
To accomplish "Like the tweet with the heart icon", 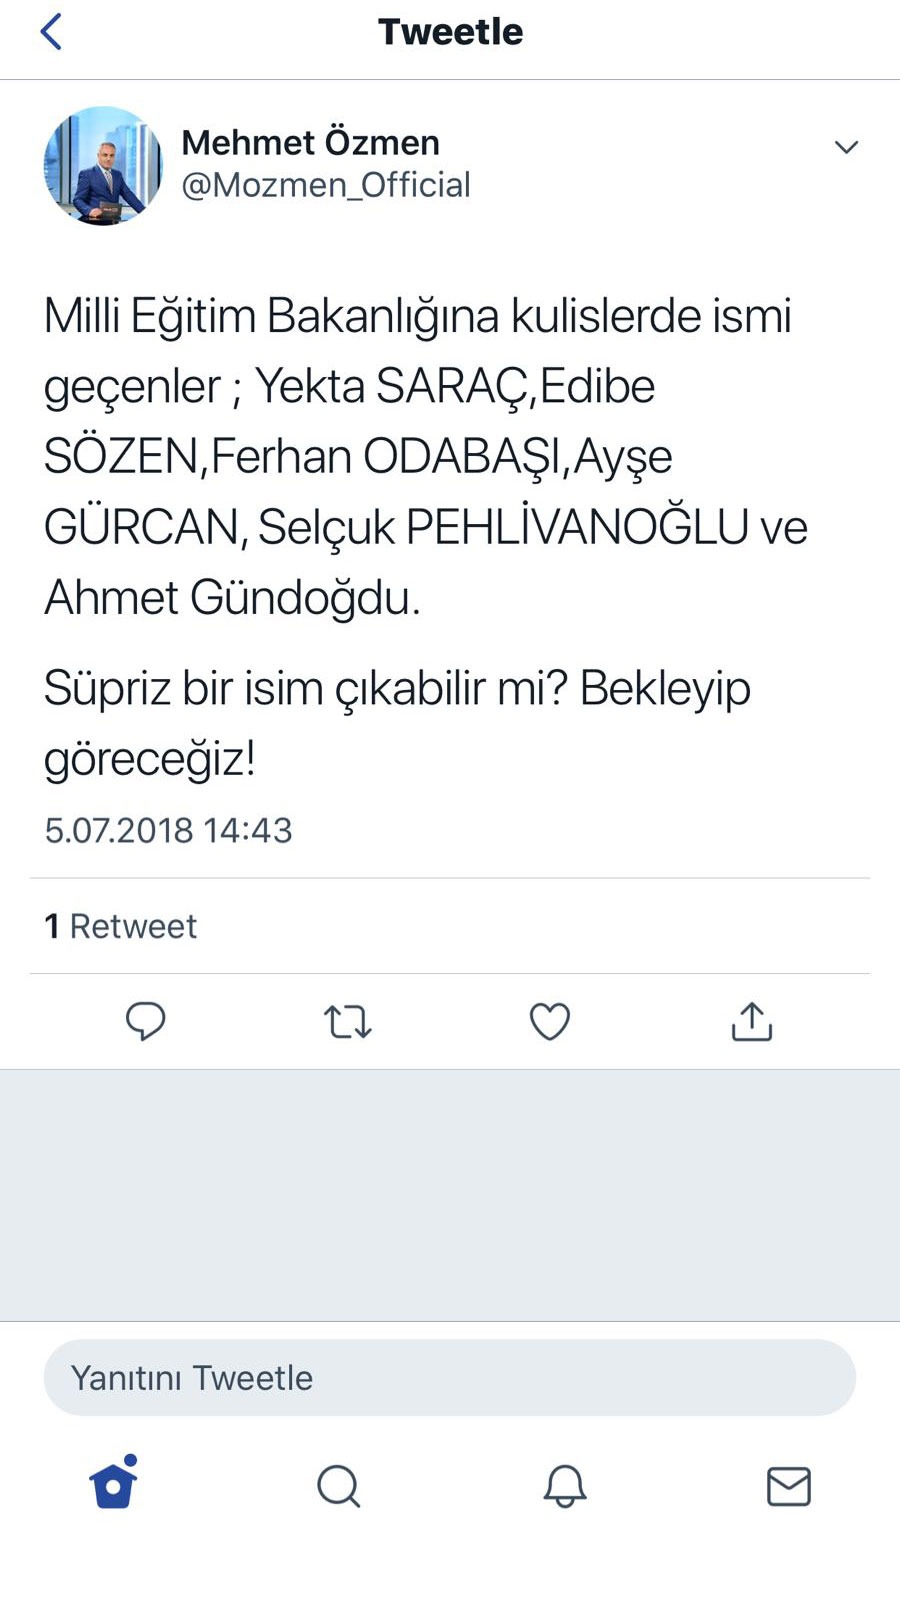I will click(x=549, y=1021).
